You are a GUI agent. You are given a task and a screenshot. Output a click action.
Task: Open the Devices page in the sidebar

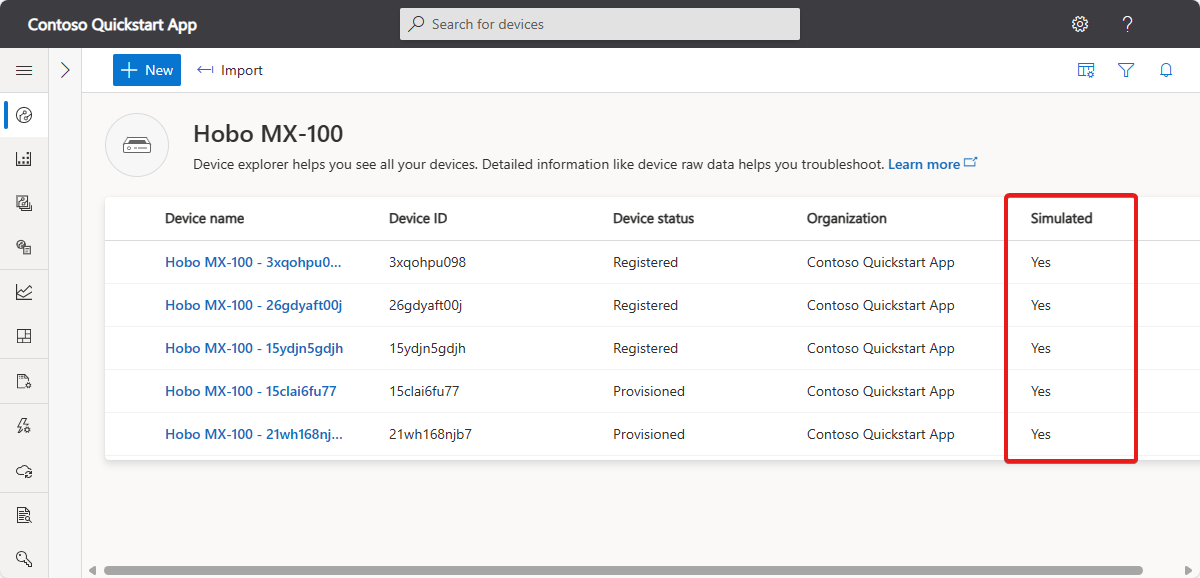pyautogui.click(x=24, y=115)
